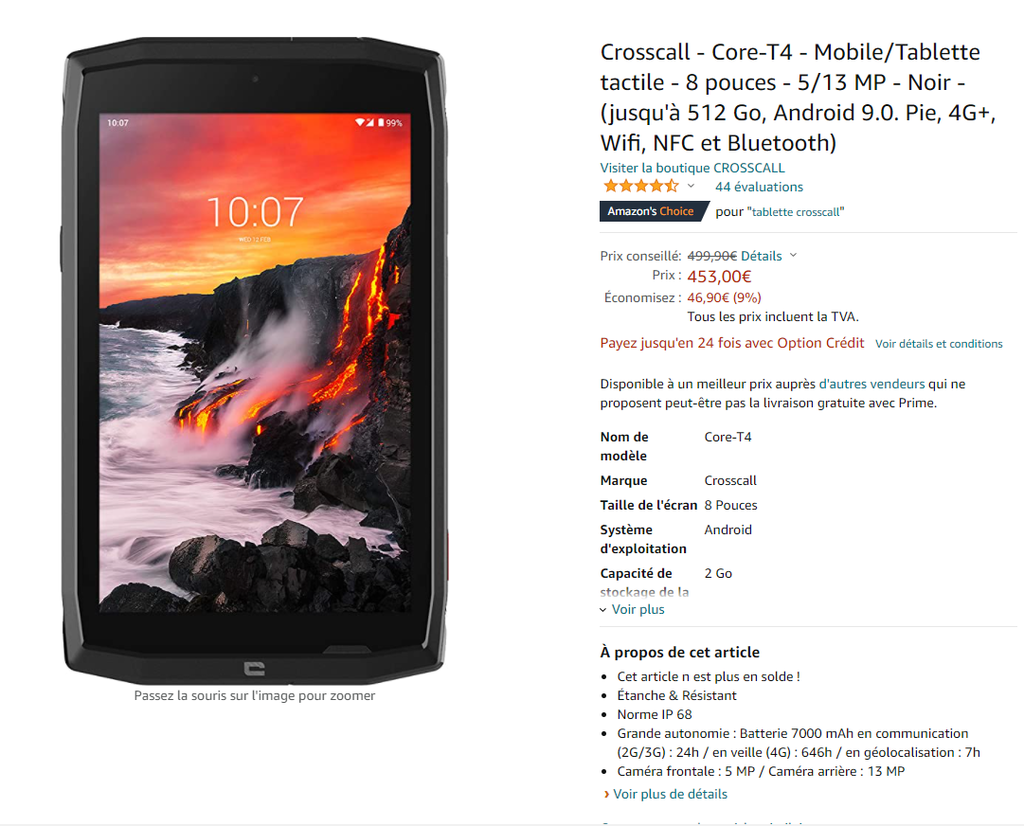
Task: Open Voir détails et conditions link
Action: (938, 344)
